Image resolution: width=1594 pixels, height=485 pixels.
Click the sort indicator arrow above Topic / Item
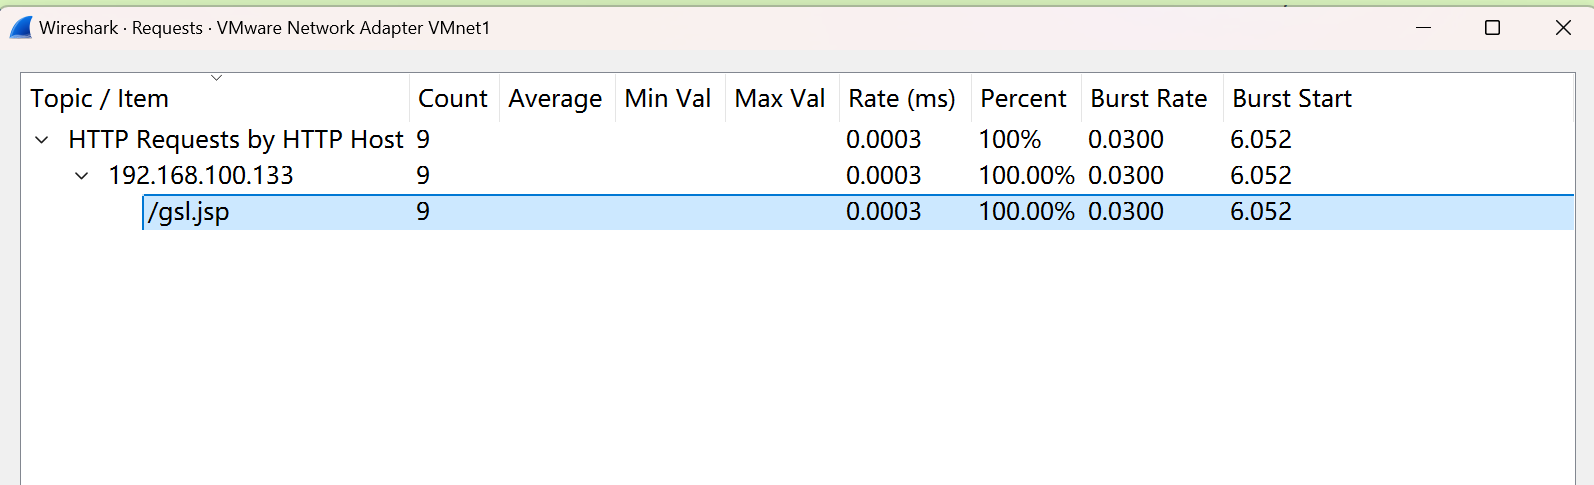[216, 78]
